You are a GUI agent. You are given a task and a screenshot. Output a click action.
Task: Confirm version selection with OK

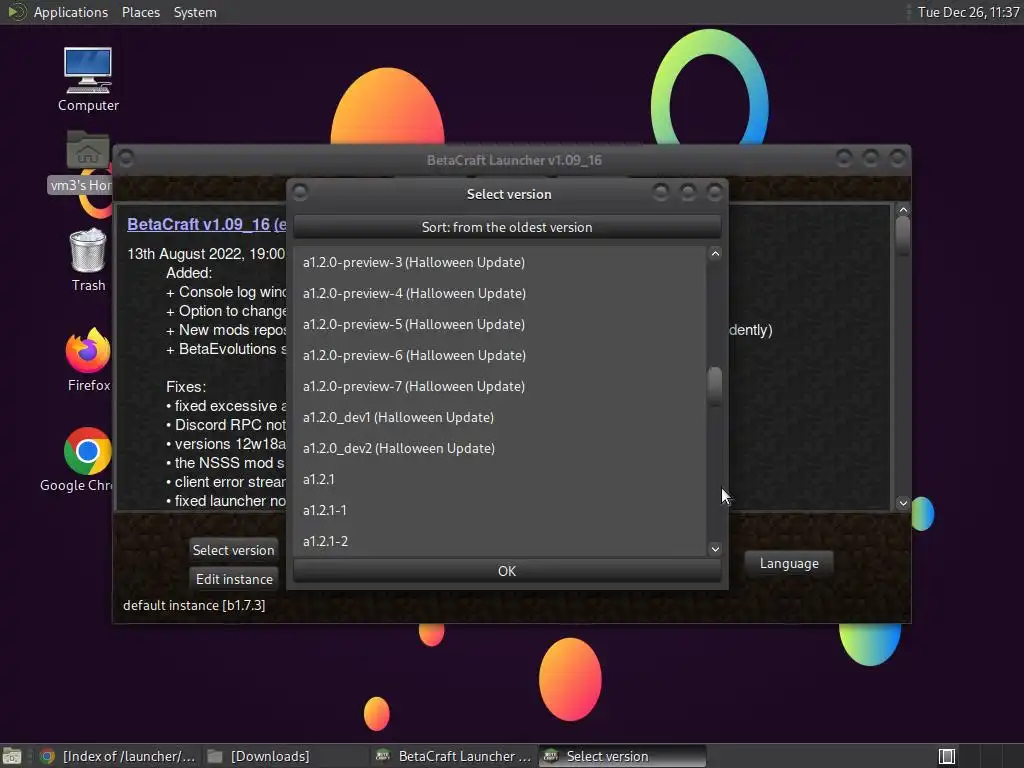tap(507, 571)
